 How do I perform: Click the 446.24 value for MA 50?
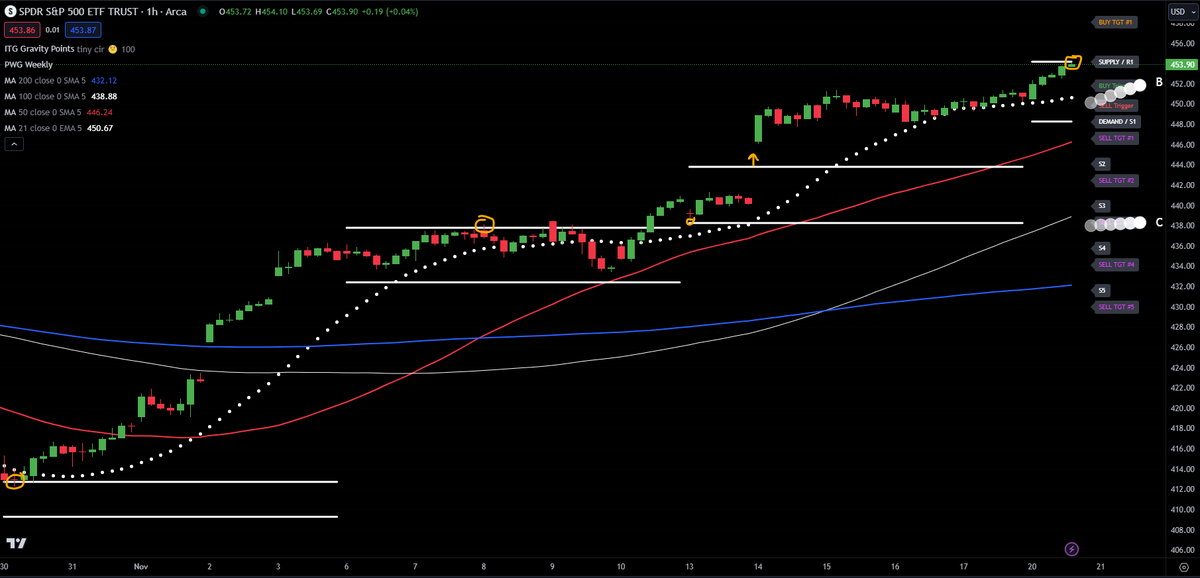click(101, 112)
